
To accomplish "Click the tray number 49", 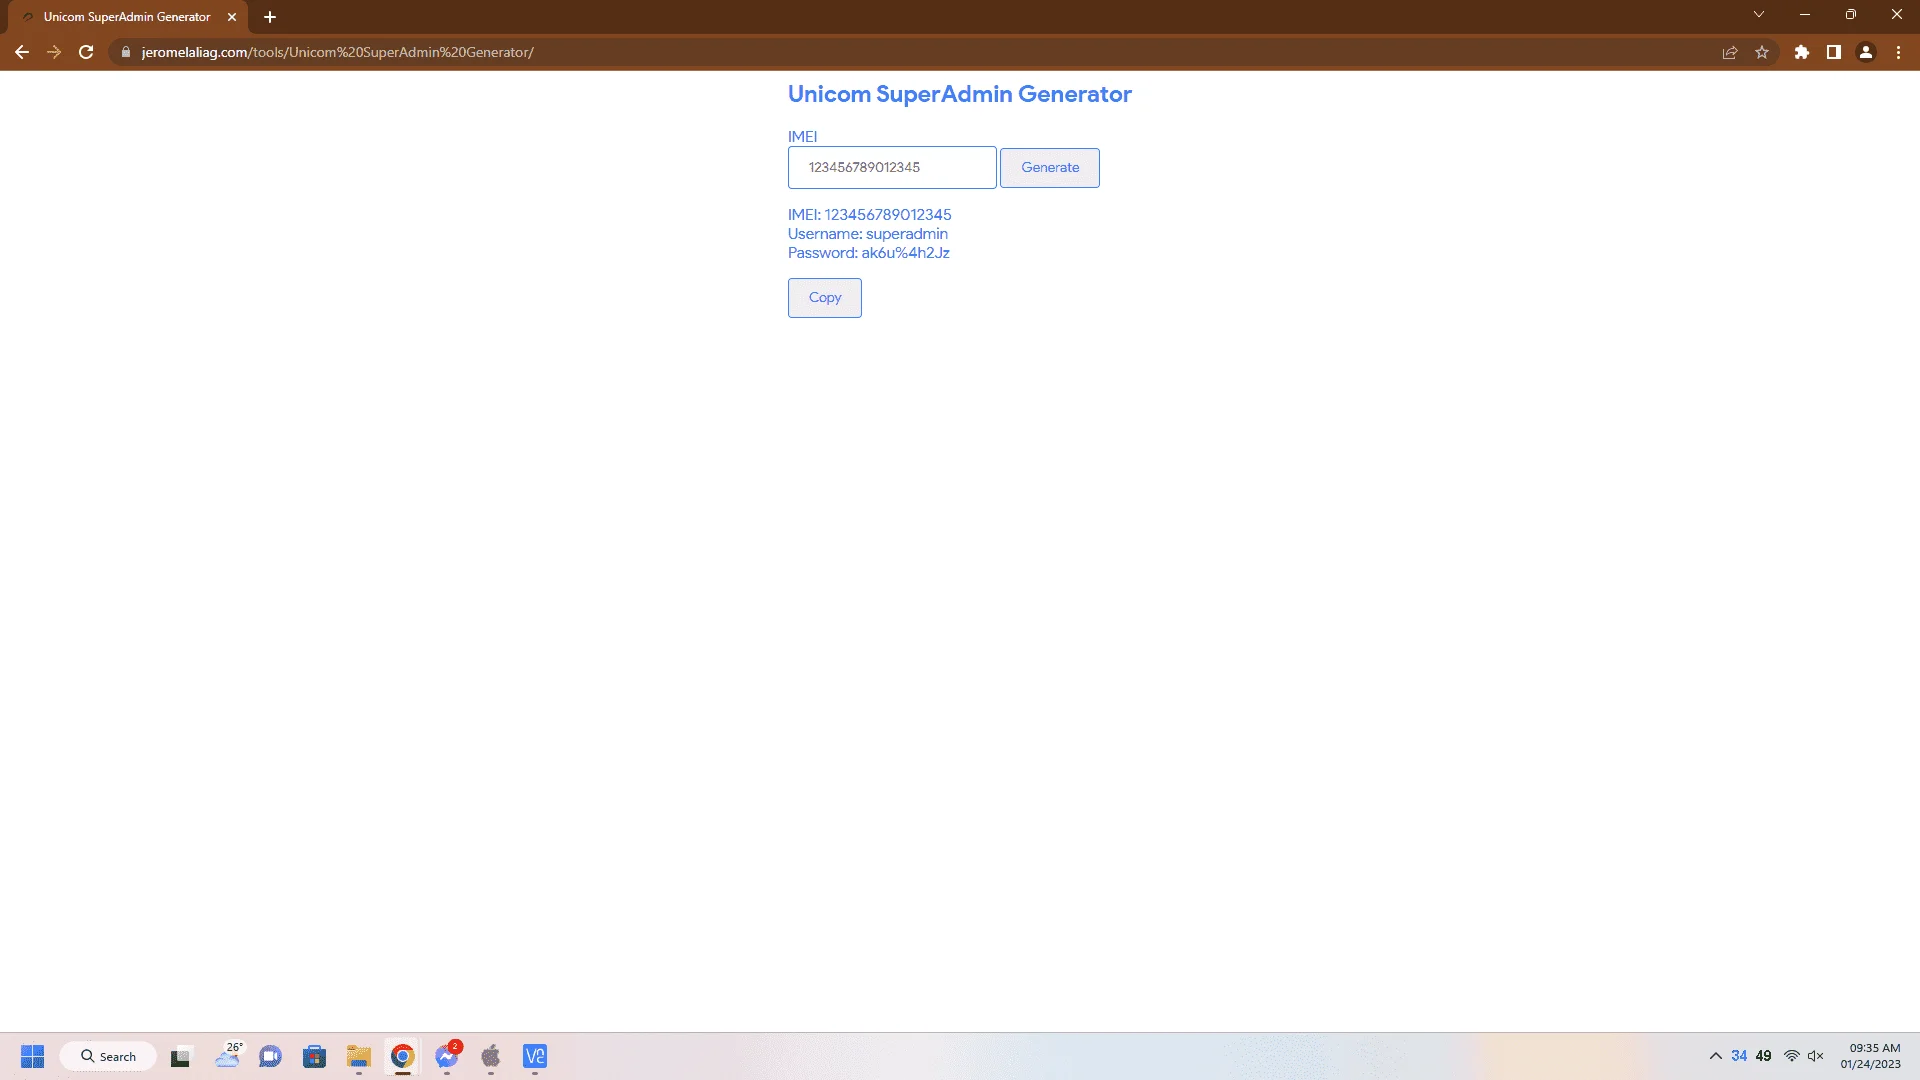I will 1763,1056.
